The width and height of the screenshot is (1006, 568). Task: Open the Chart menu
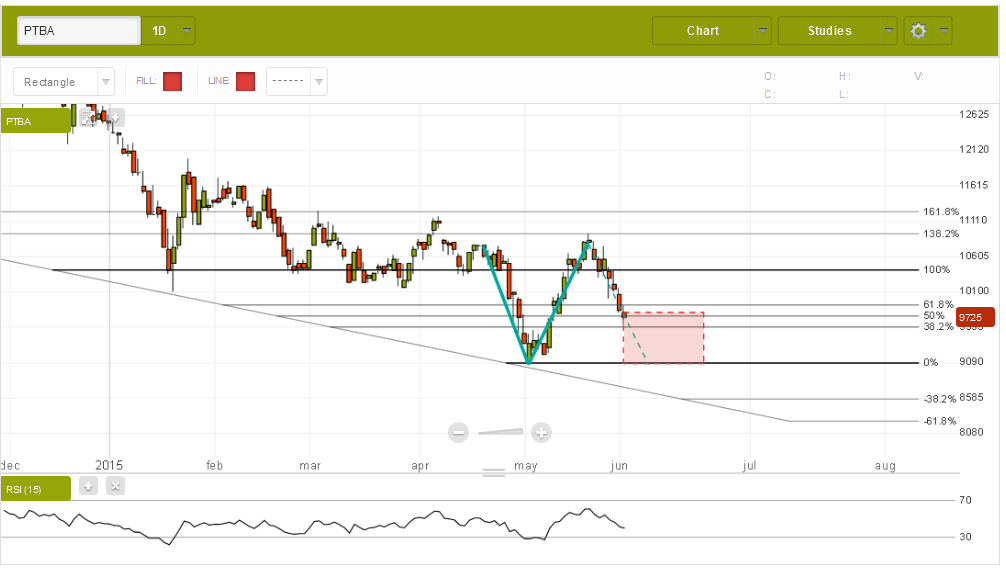click(711, 31)
